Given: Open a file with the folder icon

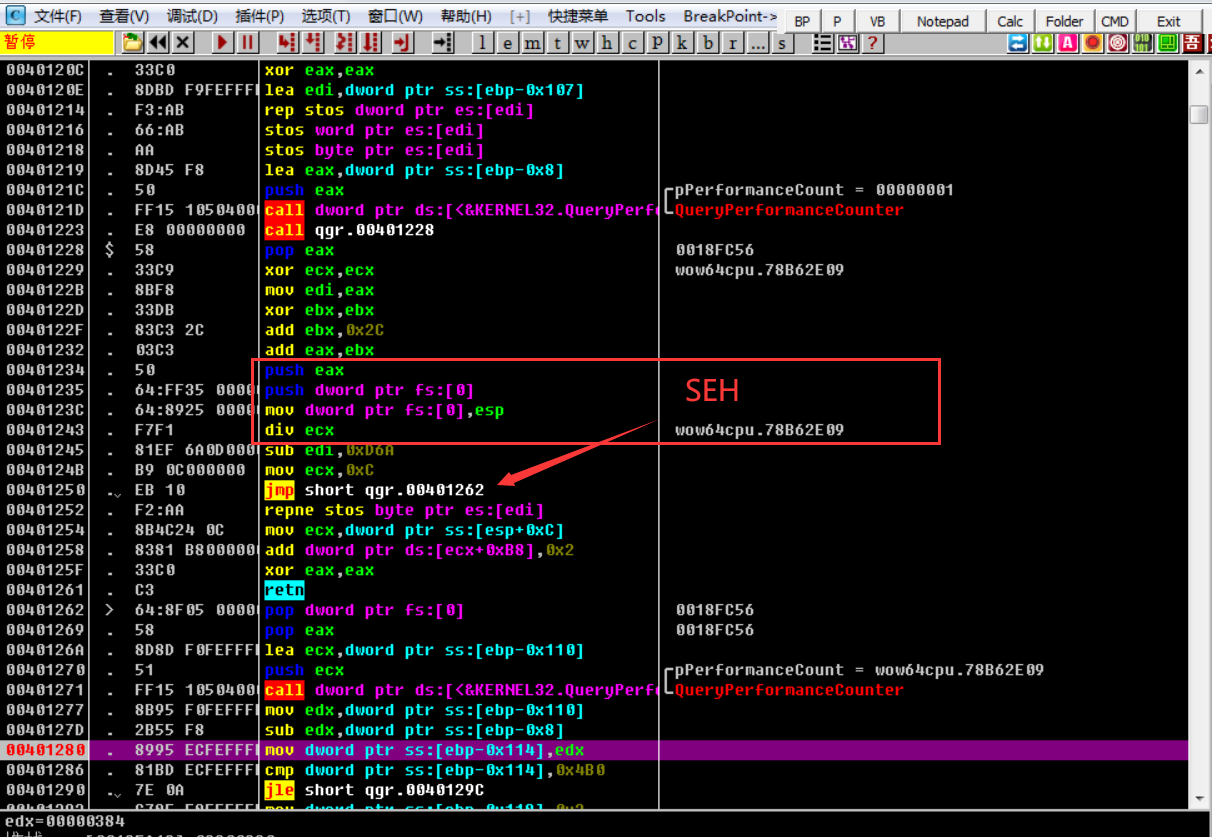Looking at the screenshot, I should click(x=132, y=42).
